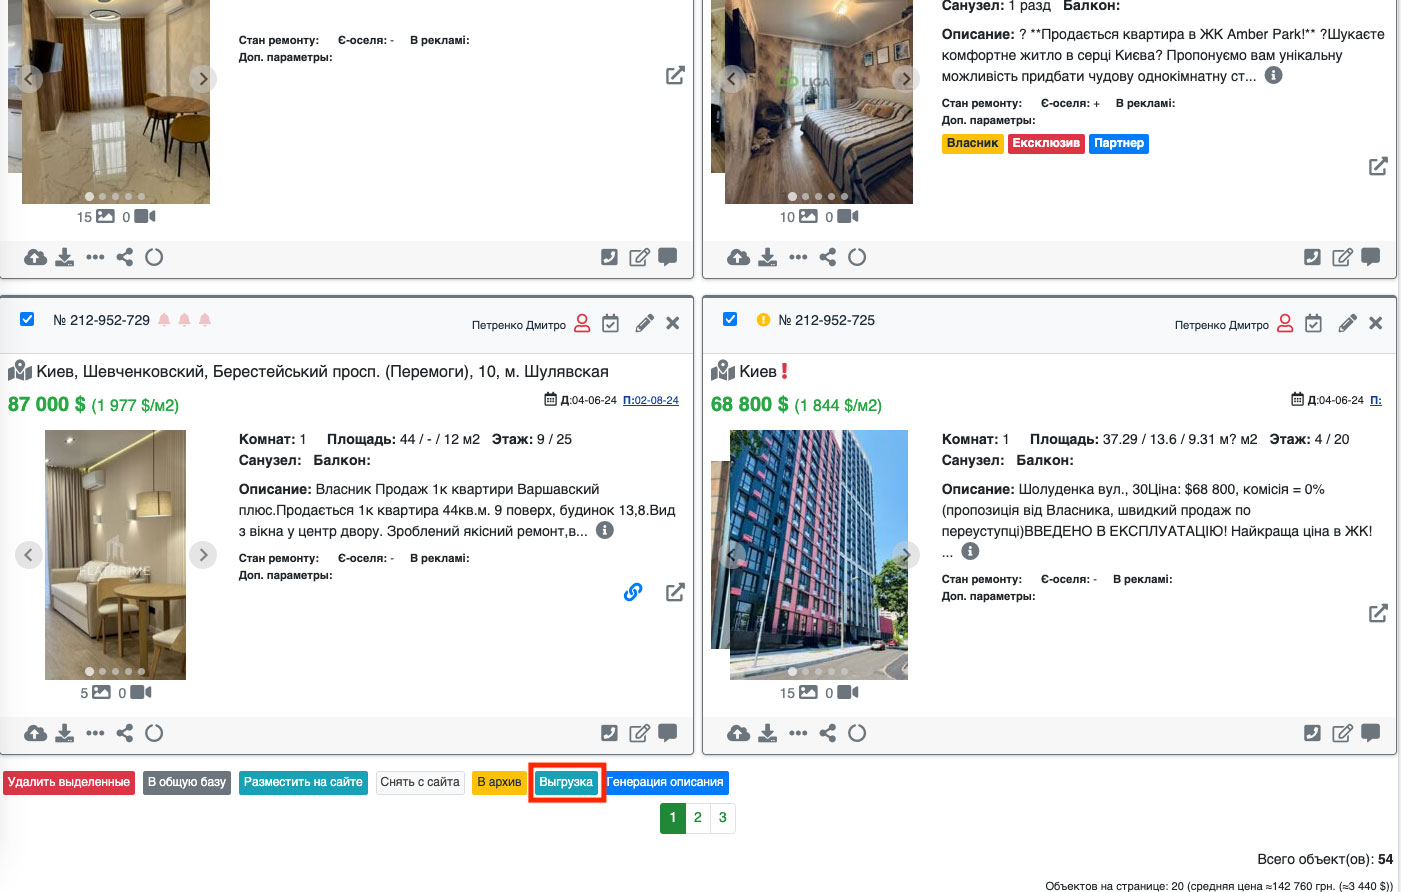Viewport: 1401px width, 892px height.
Task: Click download icon on listing 212-952-725
Action: pos(767,733)
